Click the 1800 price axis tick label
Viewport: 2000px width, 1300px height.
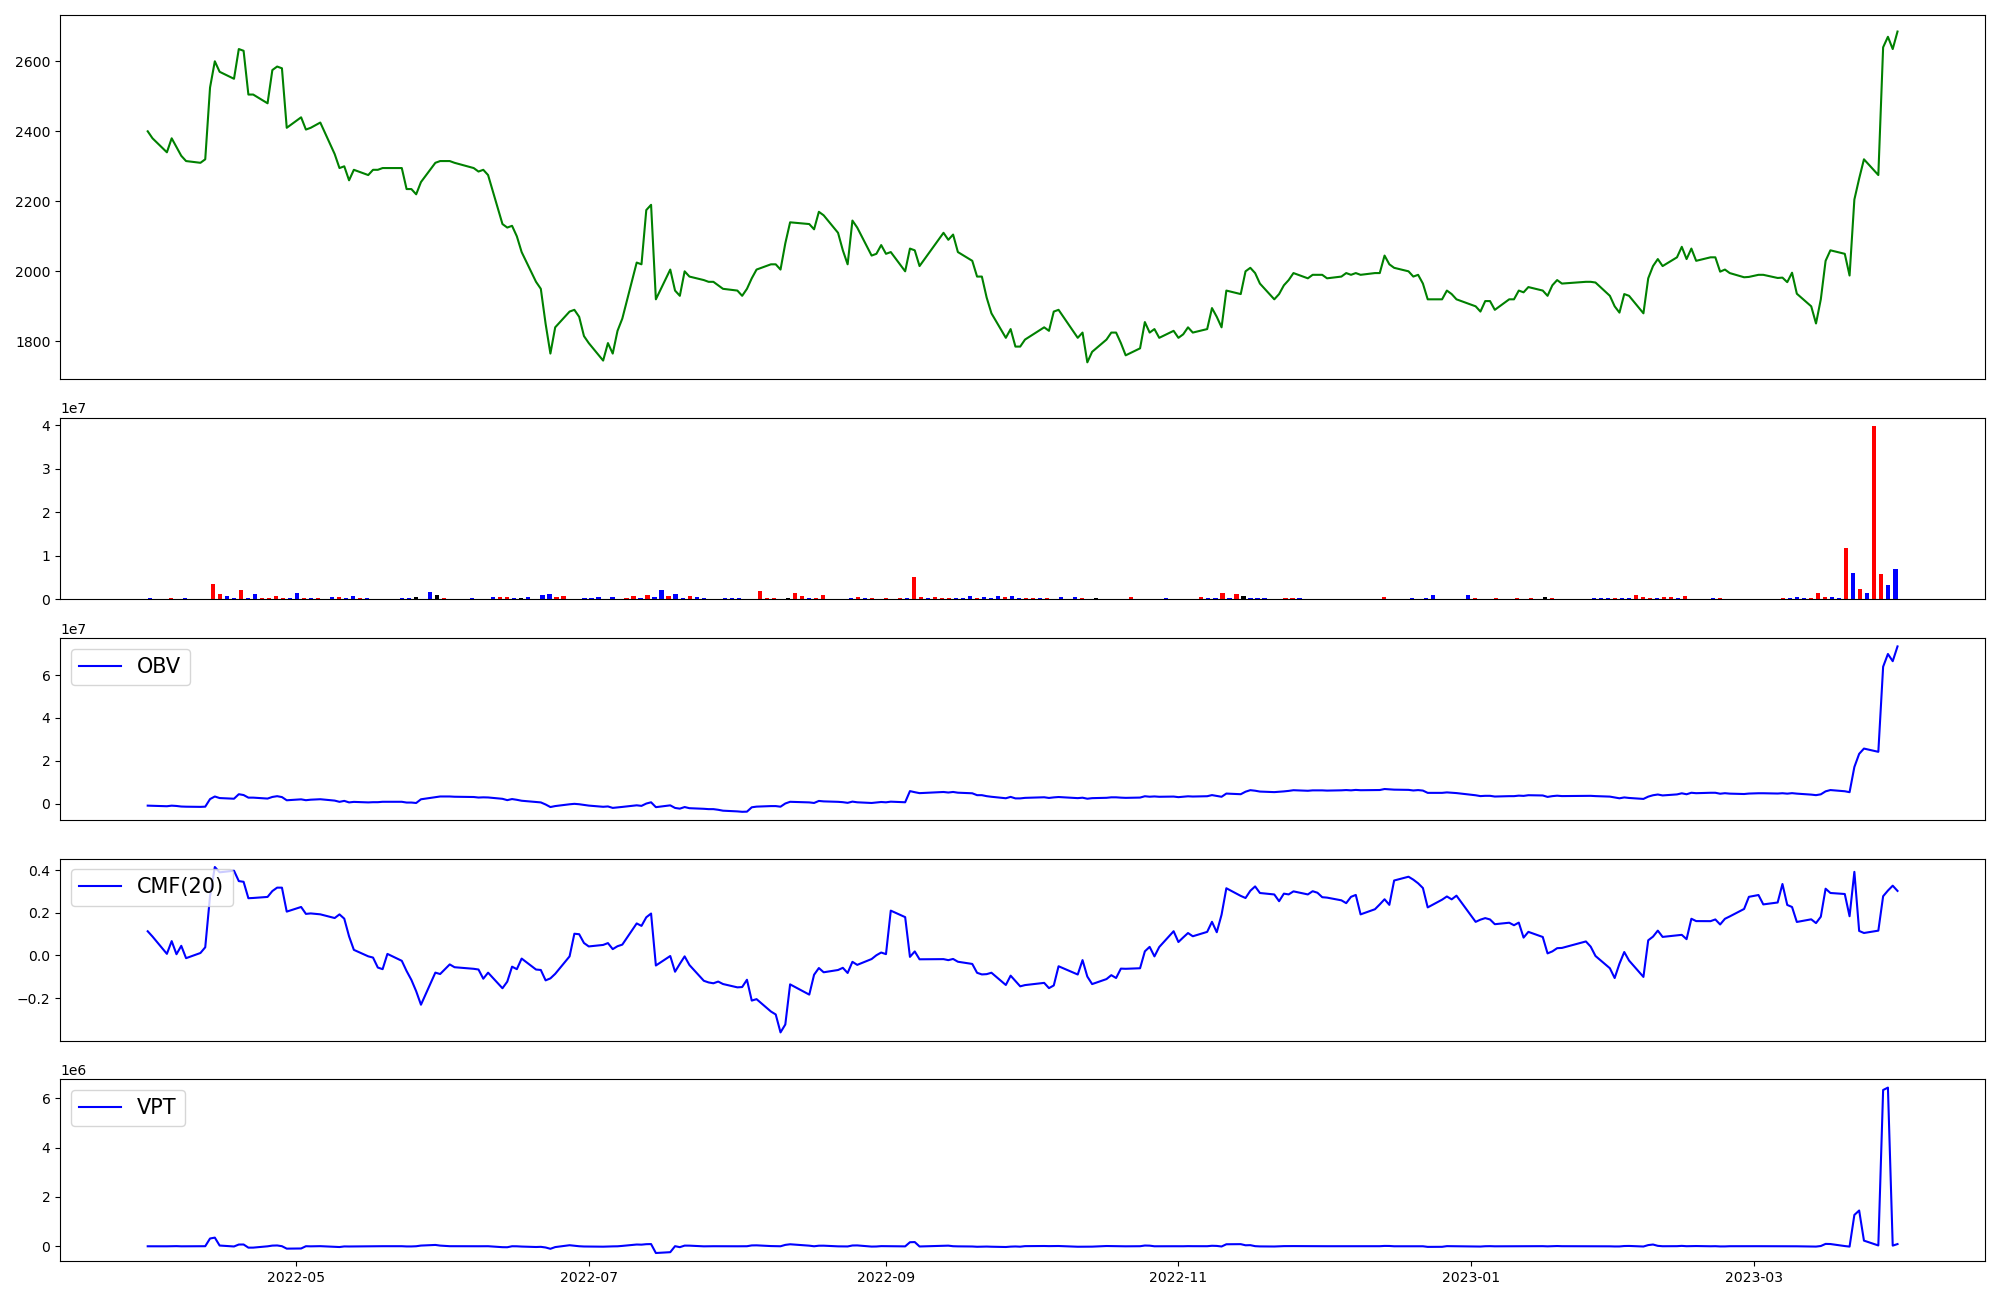click(32, 342)
